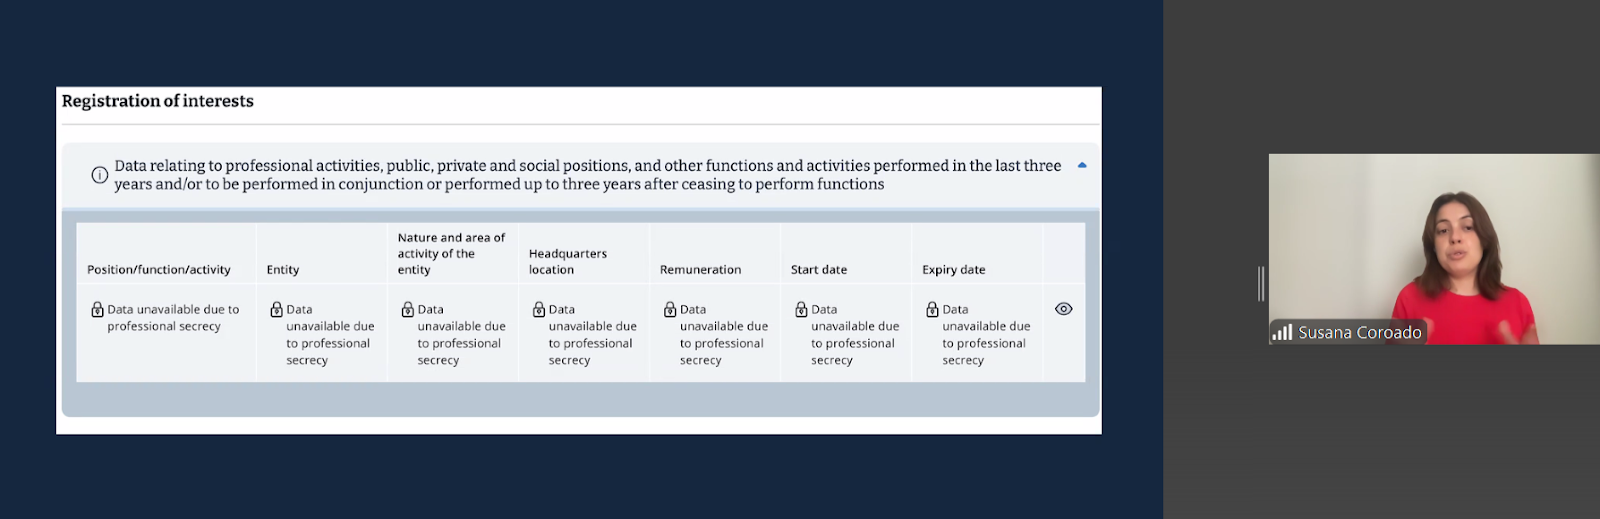
Task: Click the Registration of interests heading
Action: (x=158, y=101)
